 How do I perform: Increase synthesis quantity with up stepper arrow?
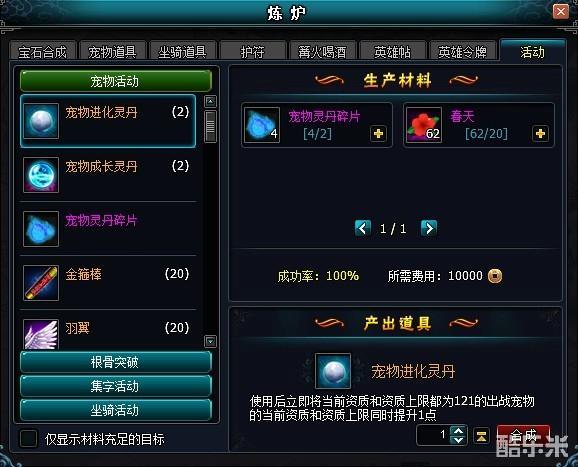pos(459,431)
